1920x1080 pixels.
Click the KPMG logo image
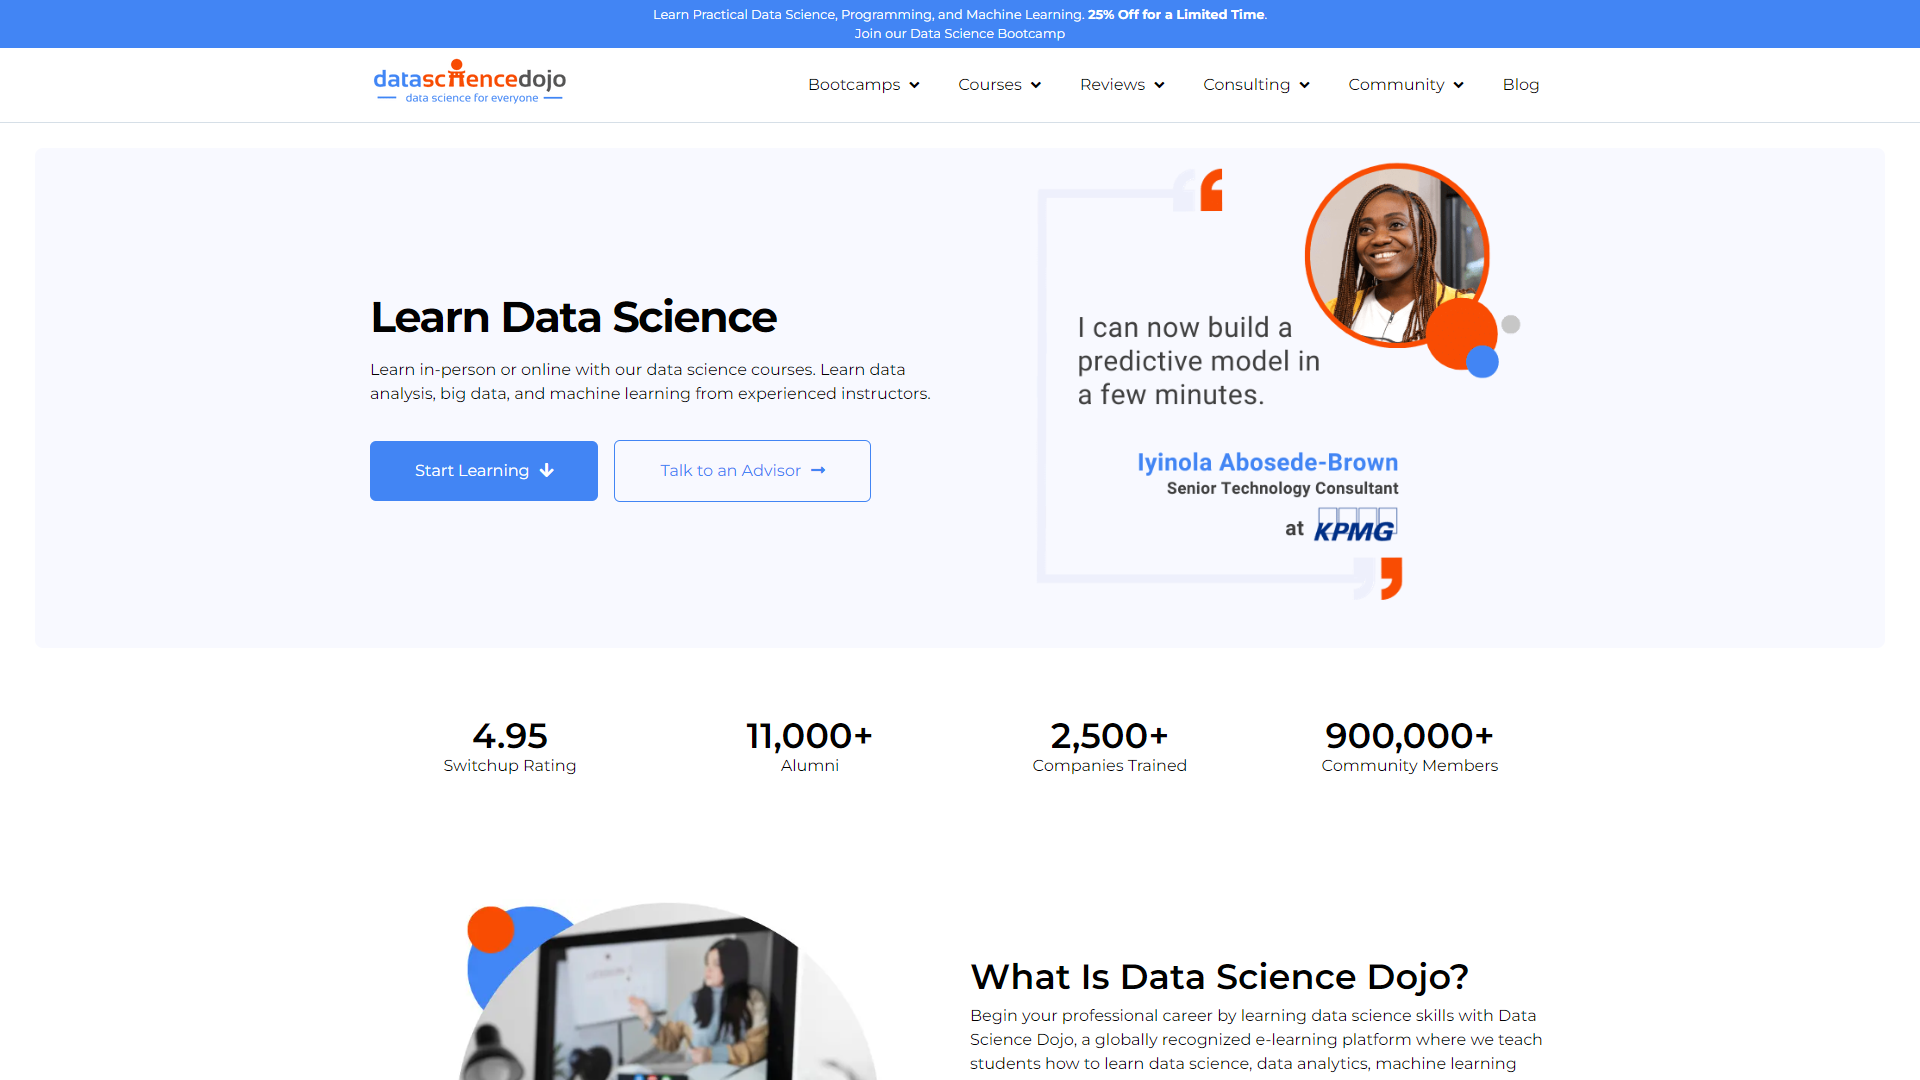tap(1352, 525)
